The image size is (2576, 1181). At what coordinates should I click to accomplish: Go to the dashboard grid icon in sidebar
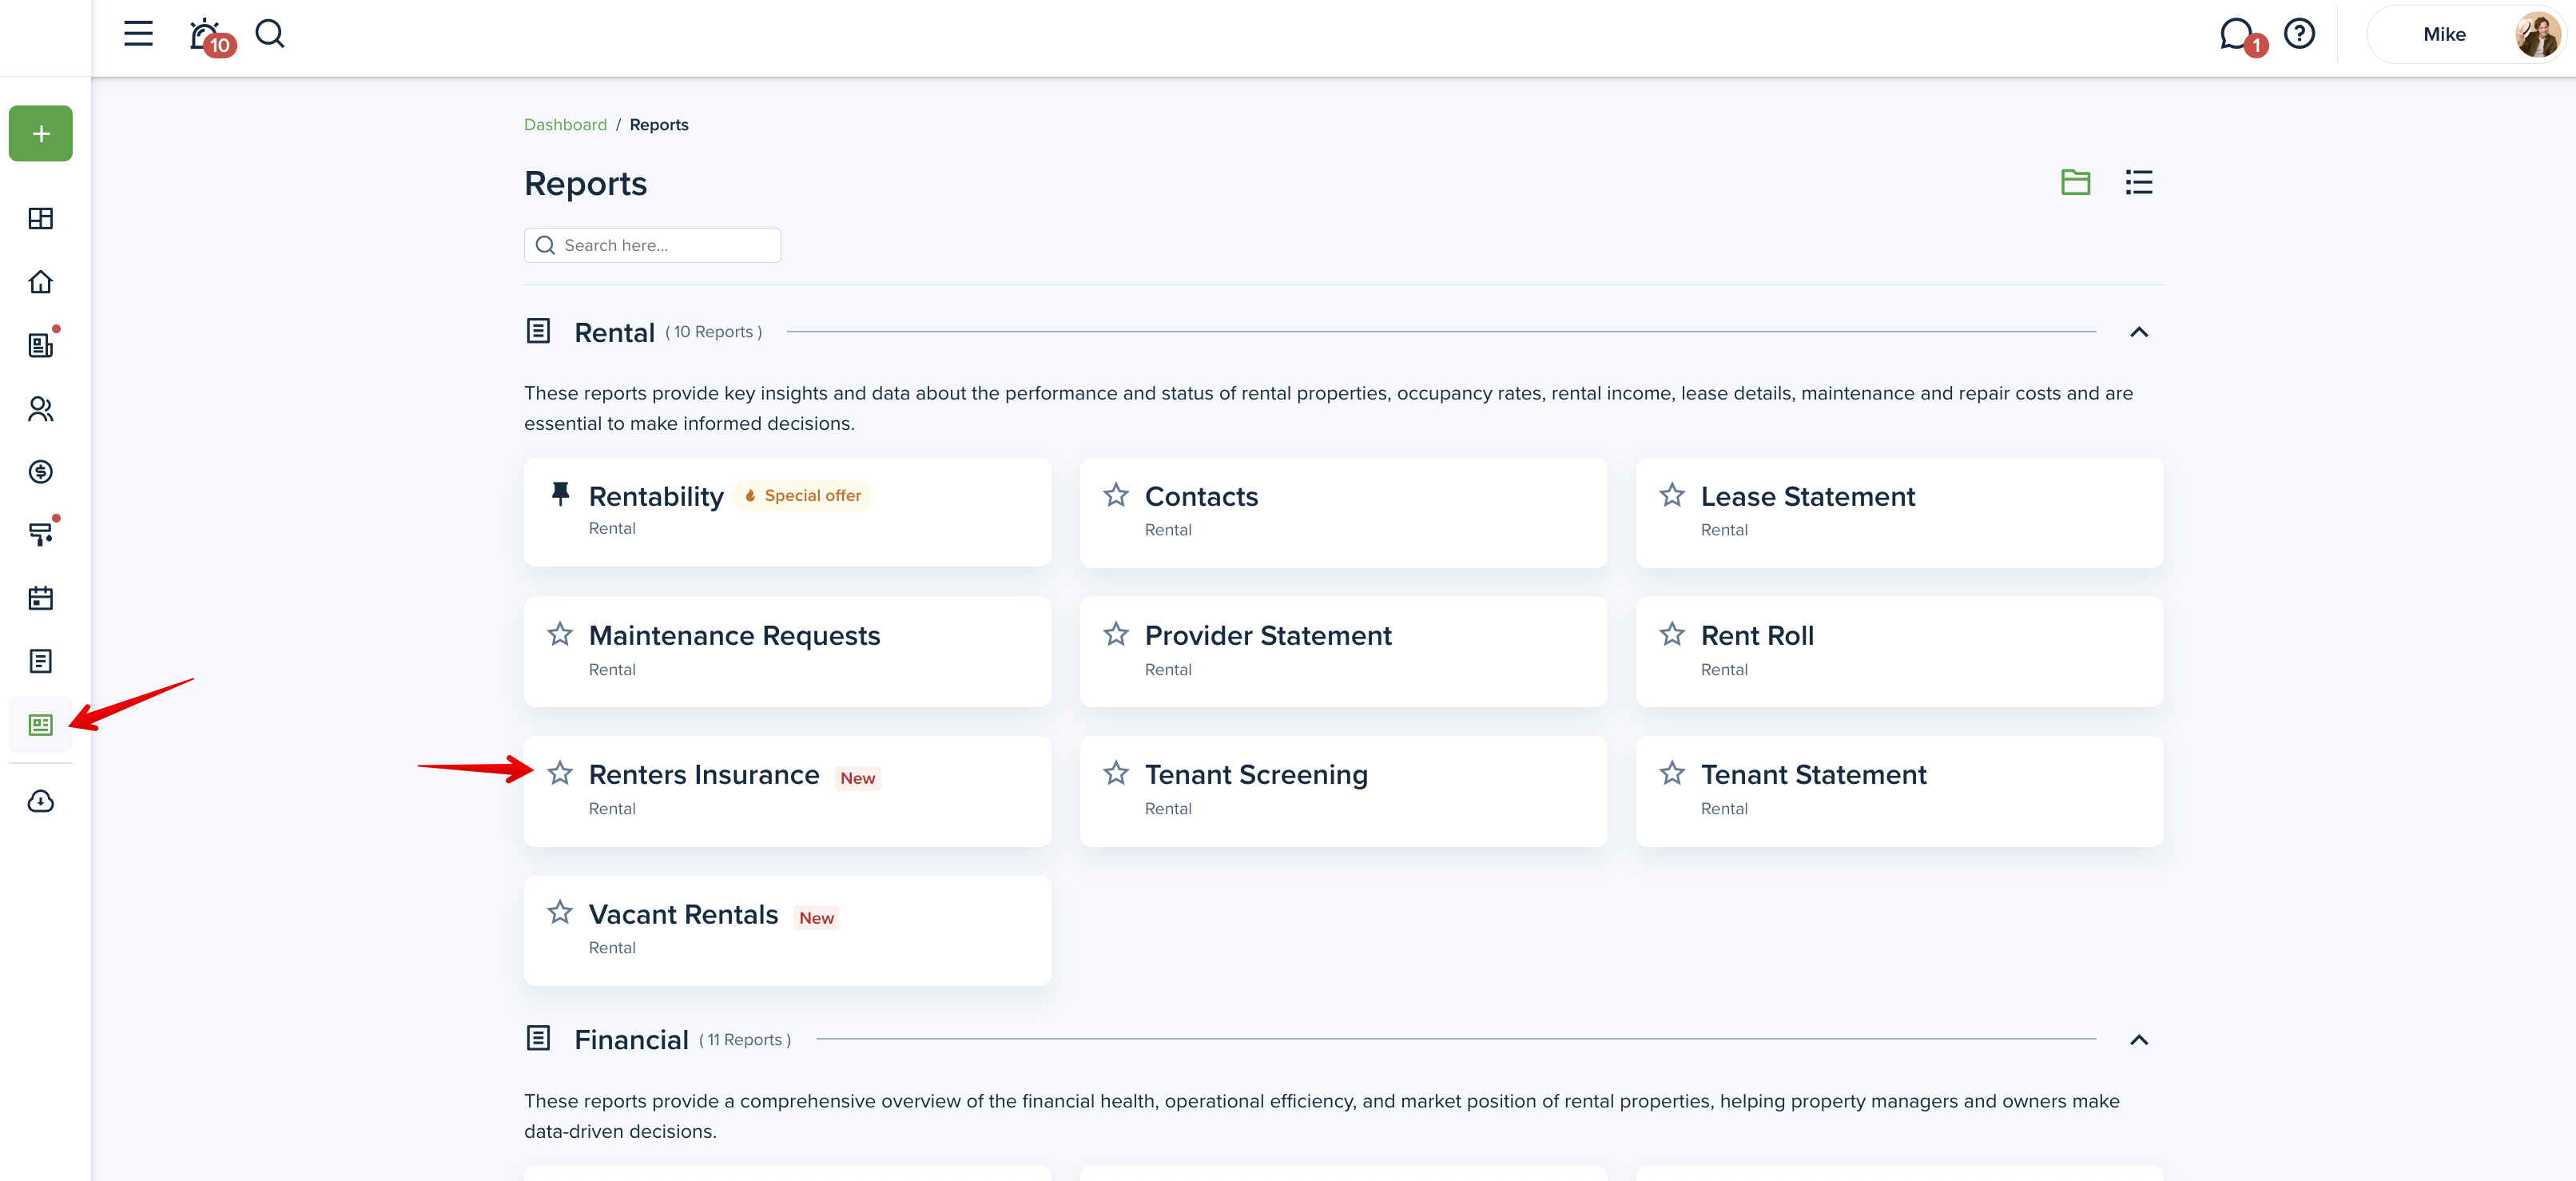click(41, 218)
